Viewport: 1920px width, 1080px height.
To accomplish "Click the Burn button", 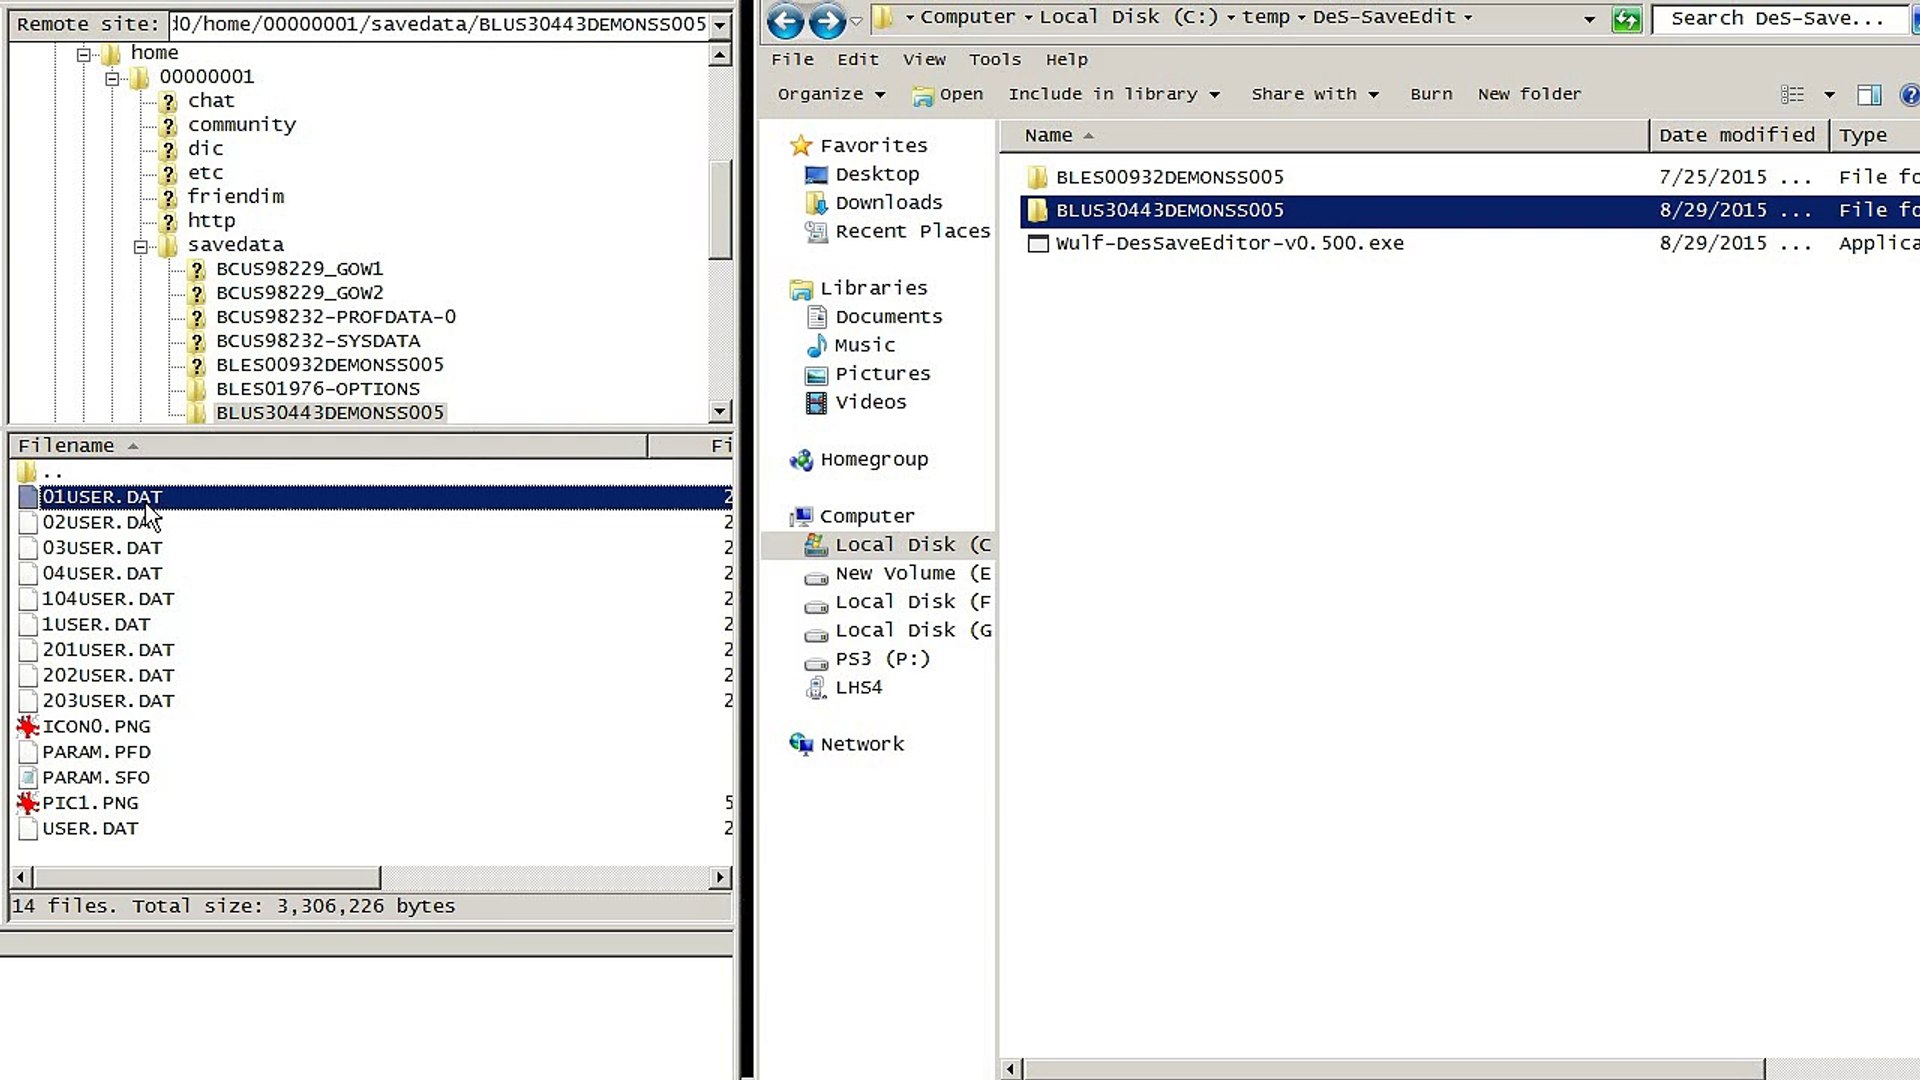I will (x=1431, y=94).
